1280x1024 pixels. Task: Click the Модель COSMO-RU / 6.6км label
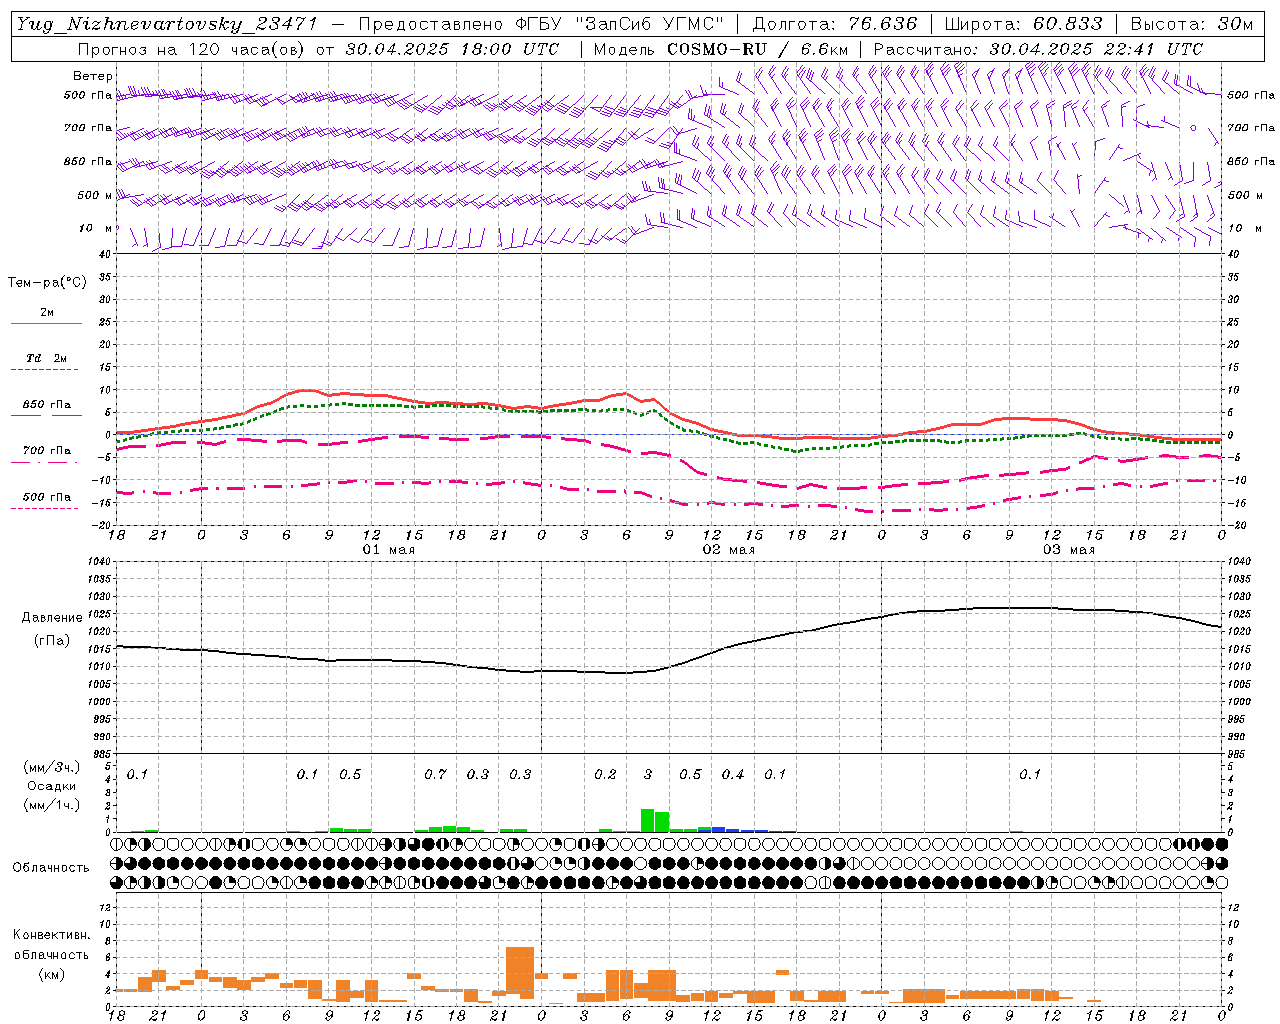point(721,49)
